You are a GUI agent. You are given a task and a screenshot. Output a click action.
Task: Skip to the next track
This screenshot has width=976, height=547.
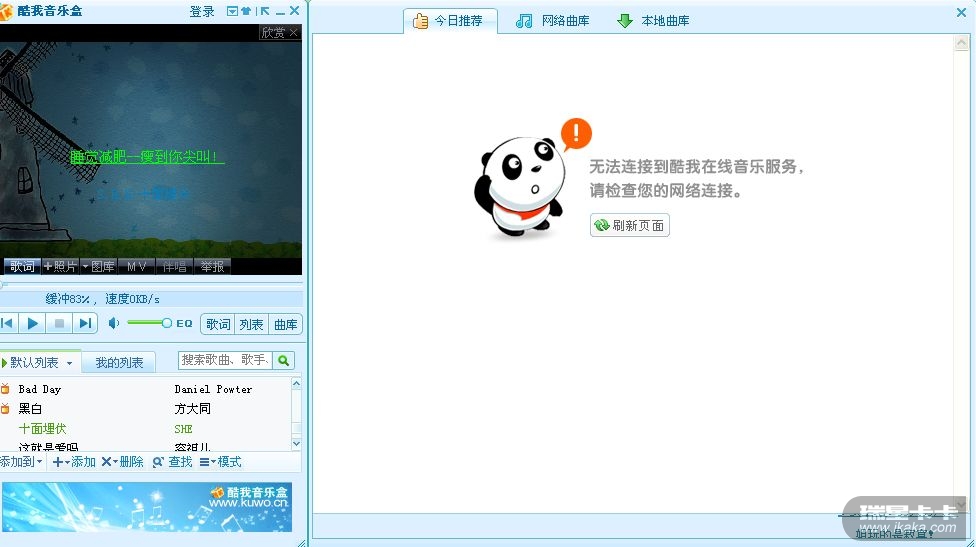85,323
